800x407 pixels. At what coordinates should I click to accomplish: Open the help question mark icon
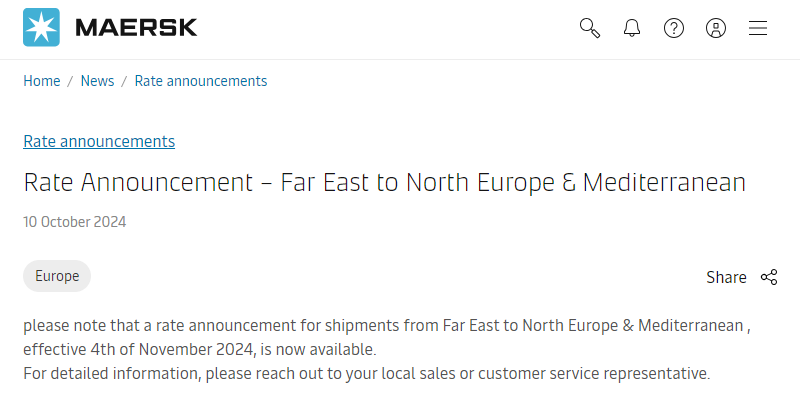coord(673,28)
